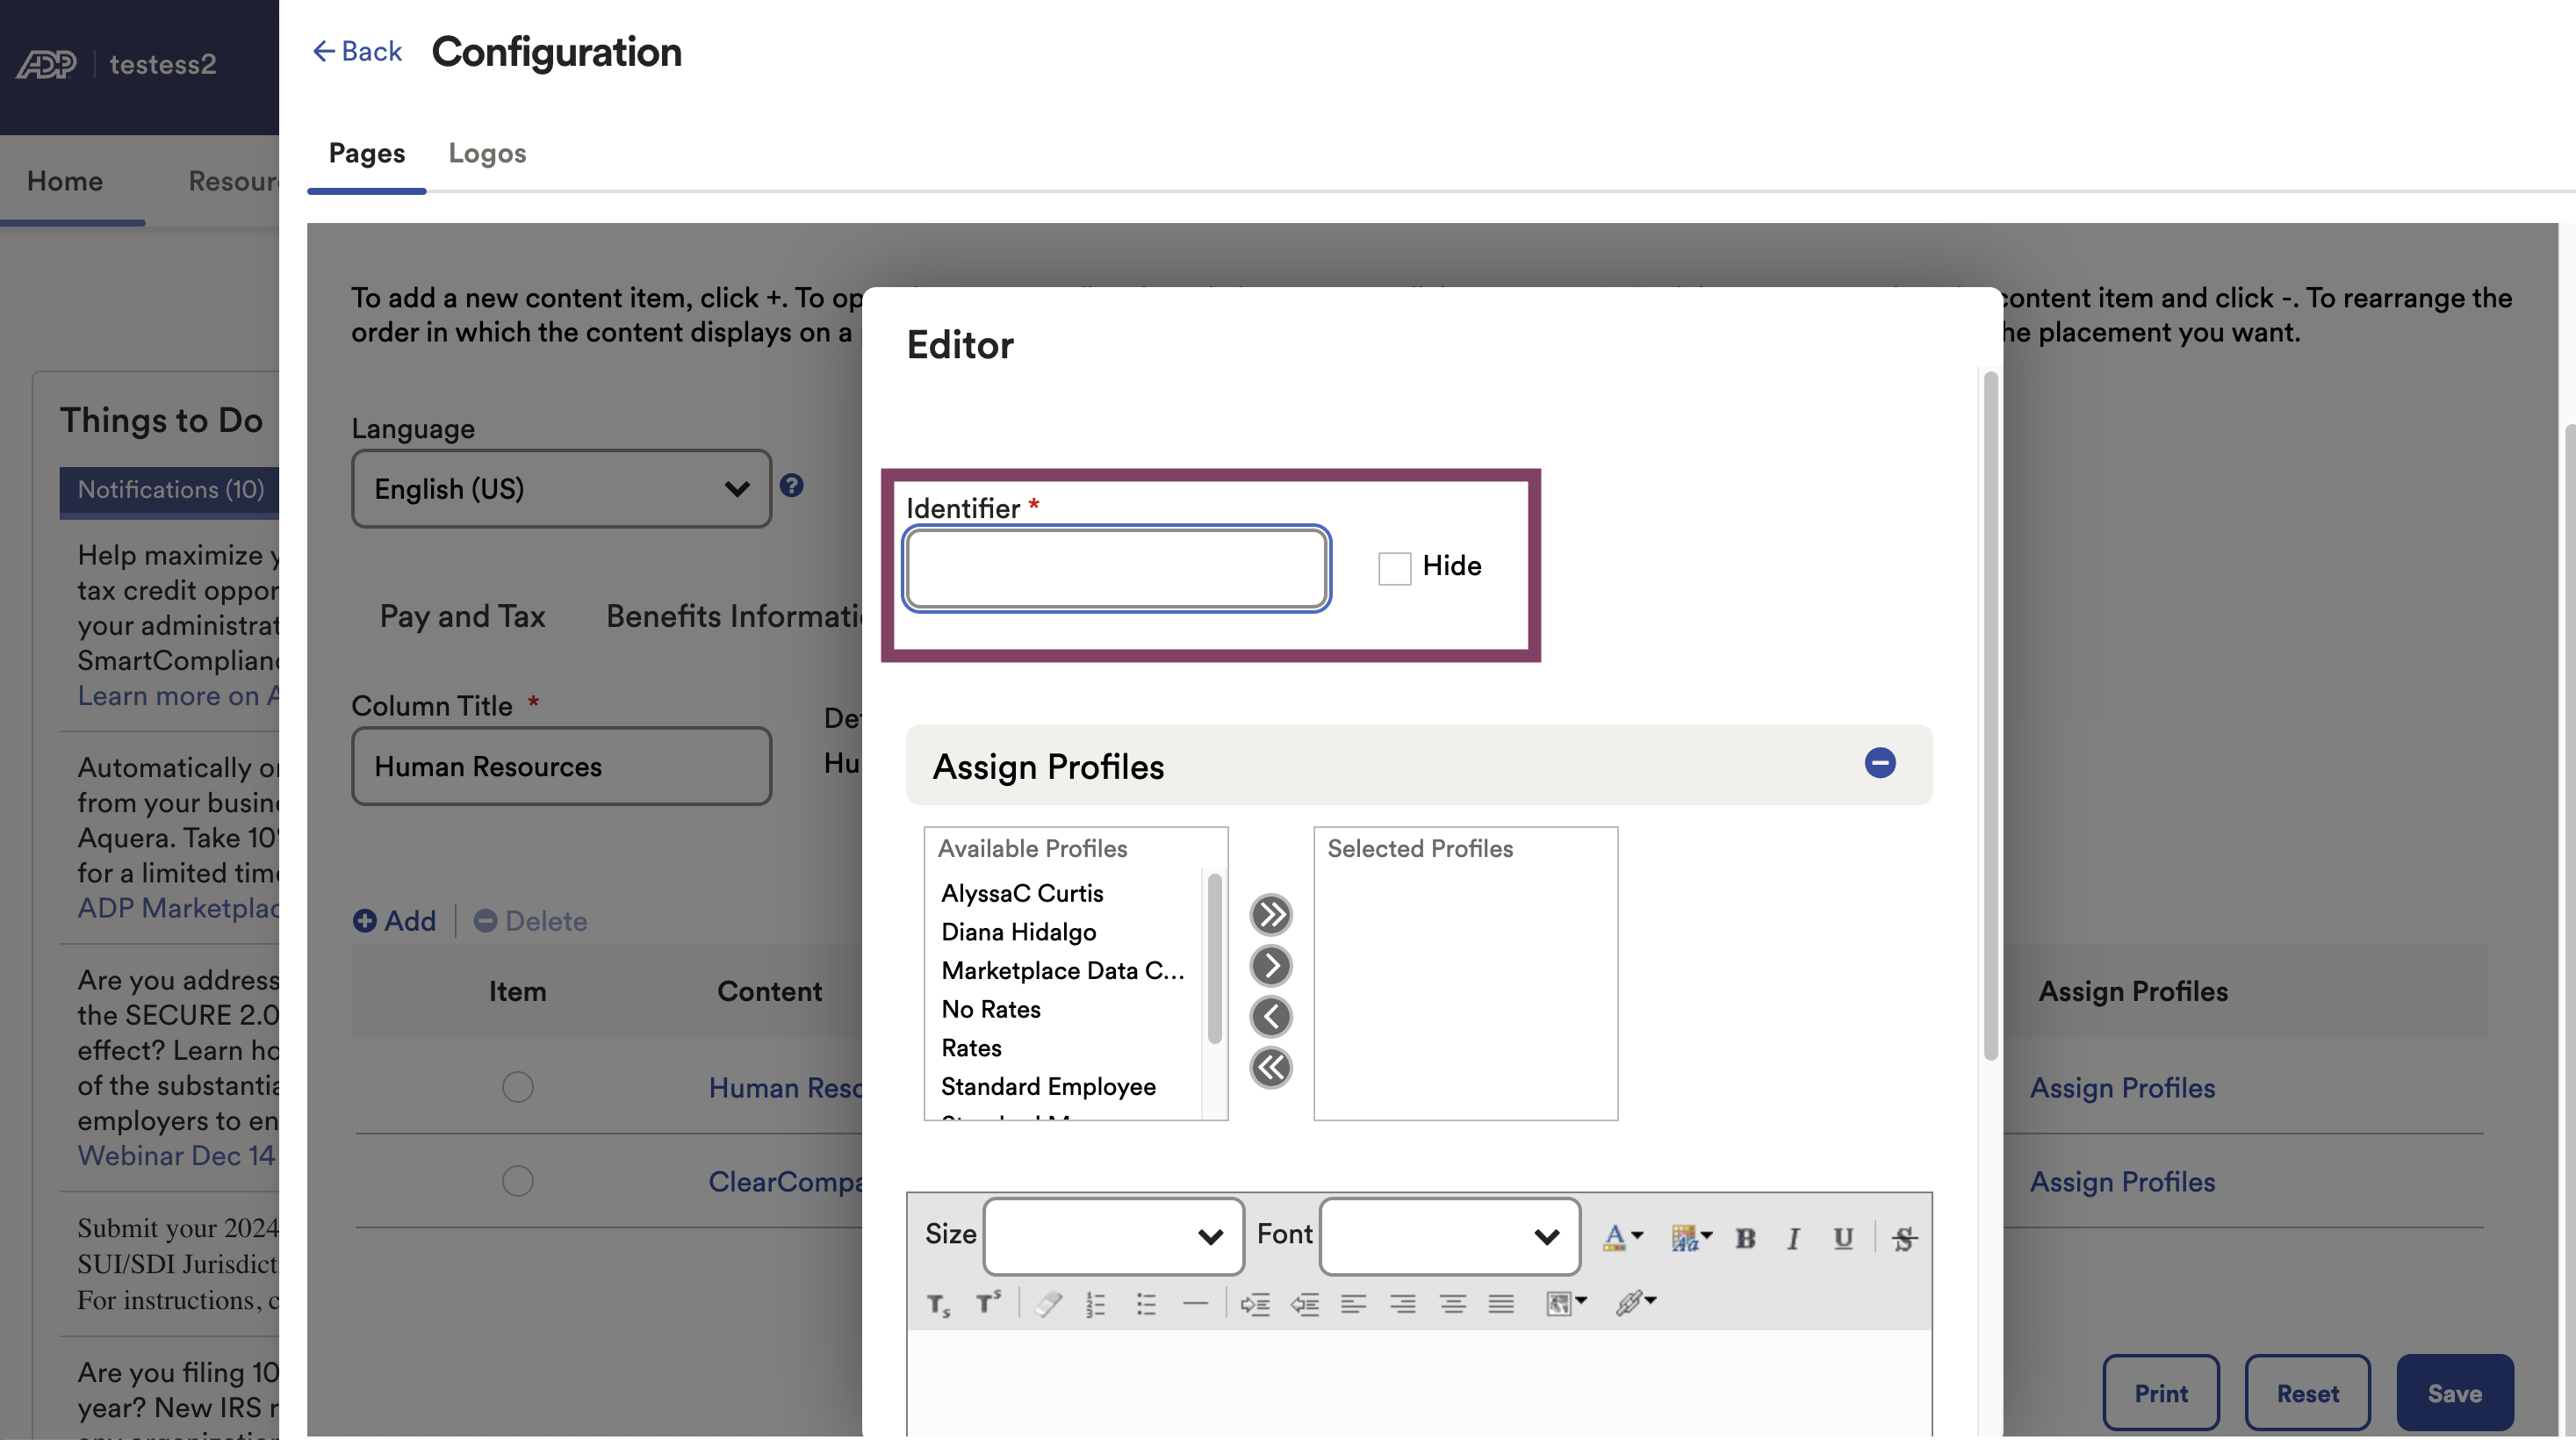This screenshot has width=2576, height=1440.
Task: Switch to the Logos tab
Action: (x=487, y=153)
